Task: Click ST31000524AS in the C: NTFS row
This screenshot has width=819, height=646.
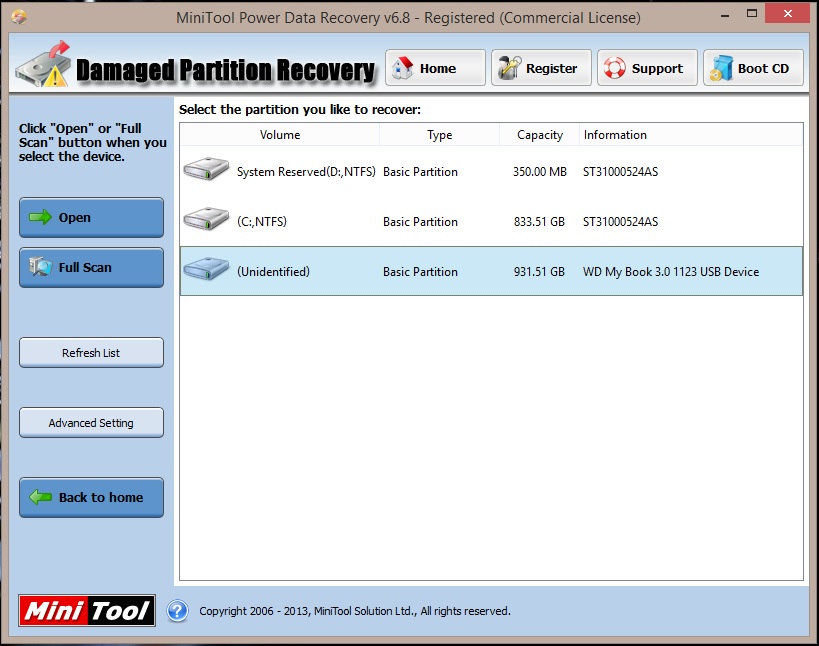Action: pyautogui.click(x=621, y=222)
